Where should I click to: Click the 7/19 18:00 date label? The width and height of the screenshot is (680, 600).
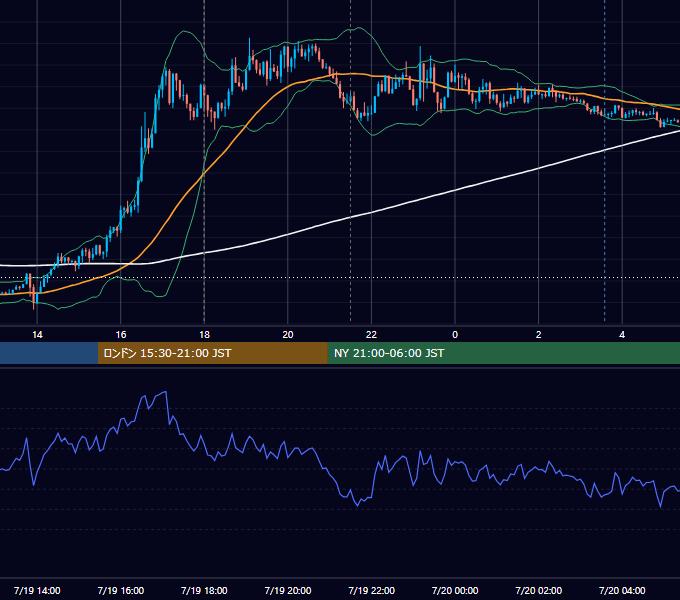pos(204,590)
